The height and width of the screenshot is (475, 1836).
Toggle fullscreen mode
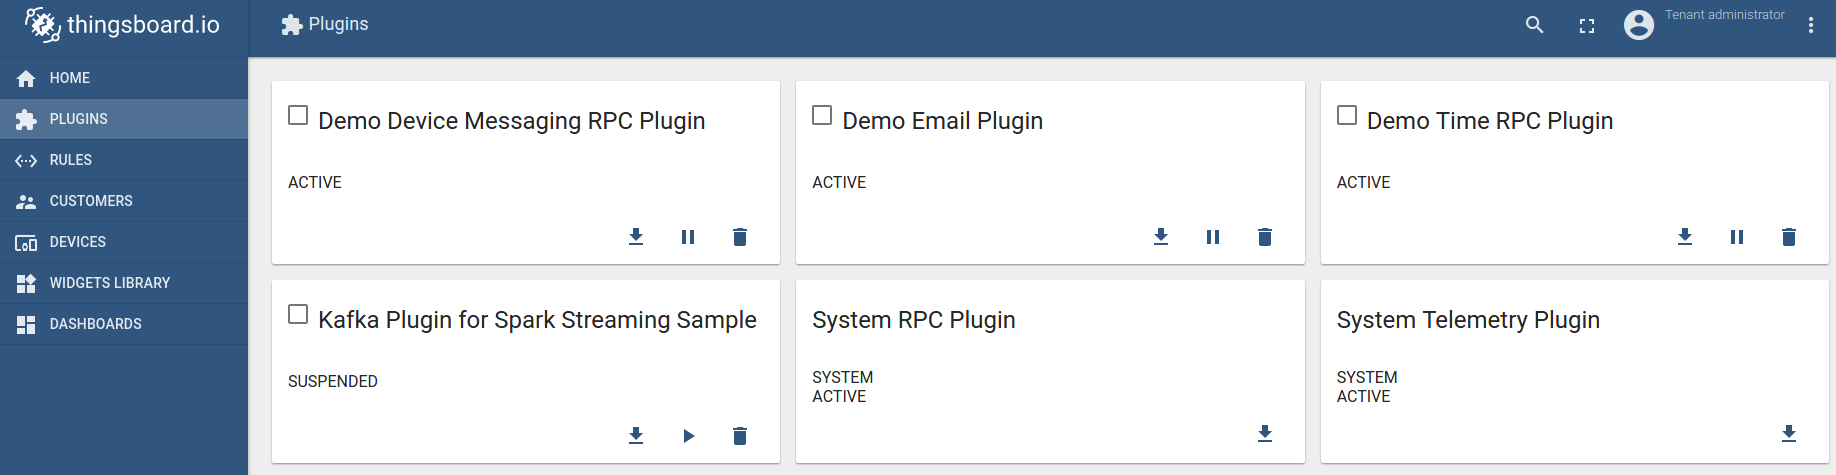(1587, 26)
